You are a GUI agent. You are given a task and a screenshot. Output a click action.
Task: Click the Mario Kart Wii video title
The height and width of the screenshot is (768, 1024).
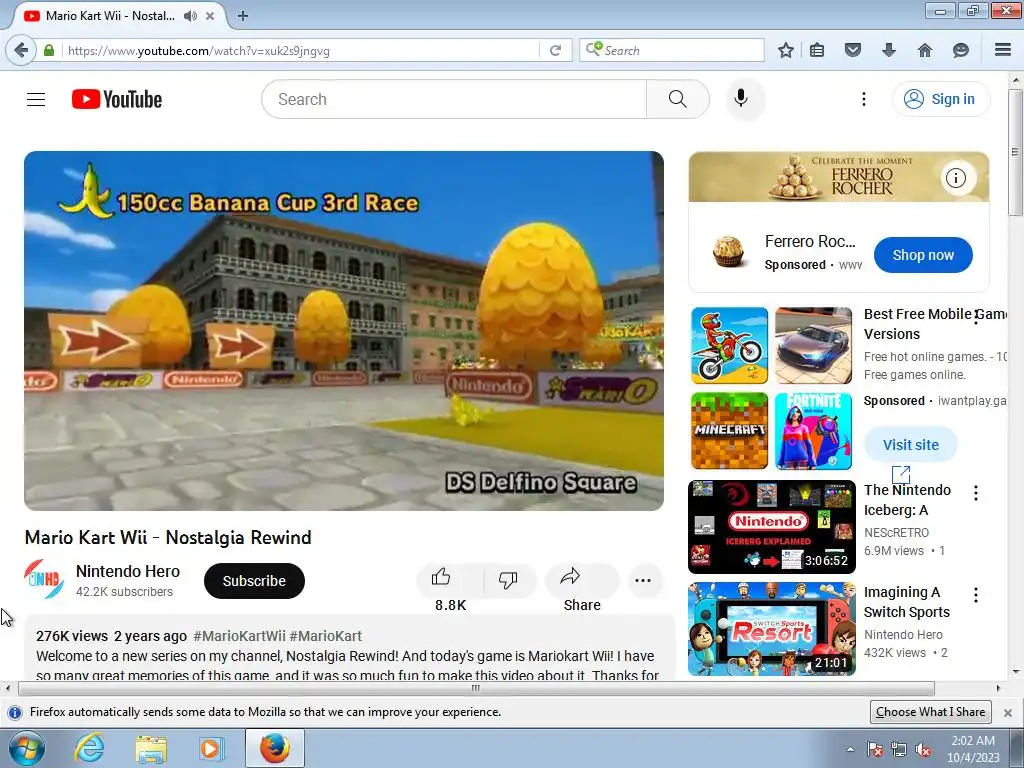pyautogui.click(x=168, y=537)
